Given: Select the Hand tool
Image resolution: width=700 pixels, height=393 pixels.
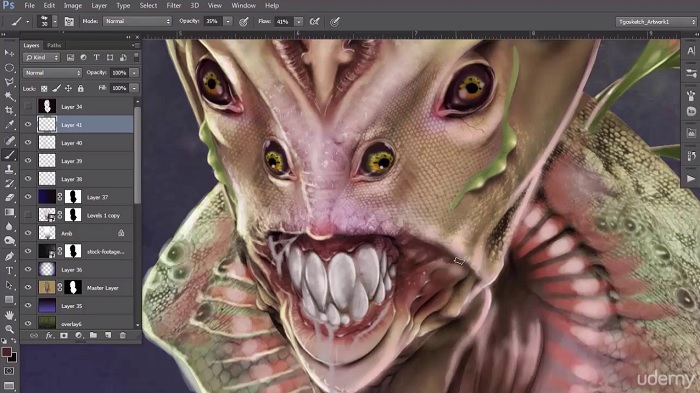Looking at the screenshot, I should point(9,315).
